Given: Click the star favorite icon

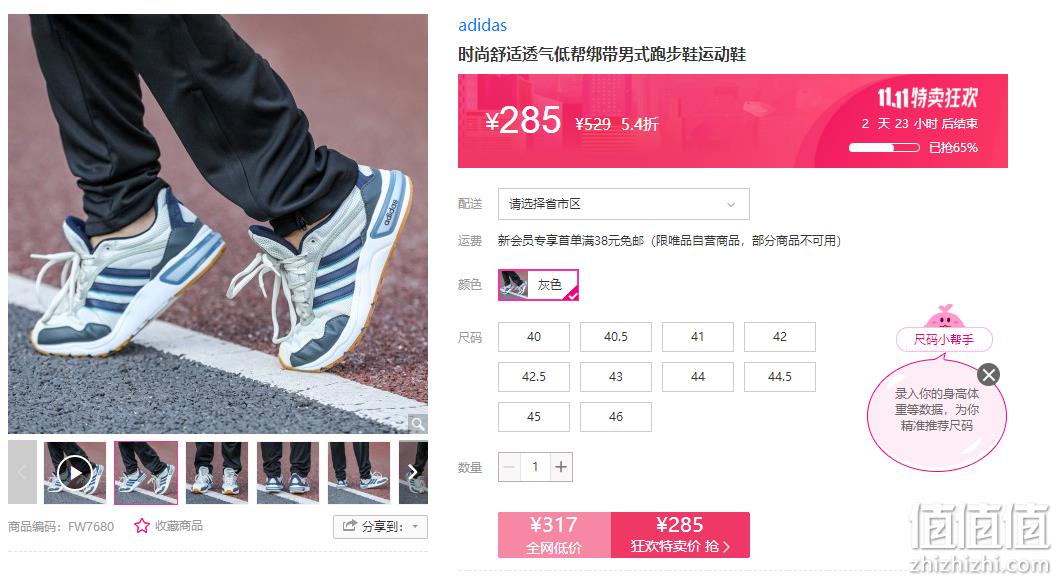Looking at the screenshot, I should (142, 526).
